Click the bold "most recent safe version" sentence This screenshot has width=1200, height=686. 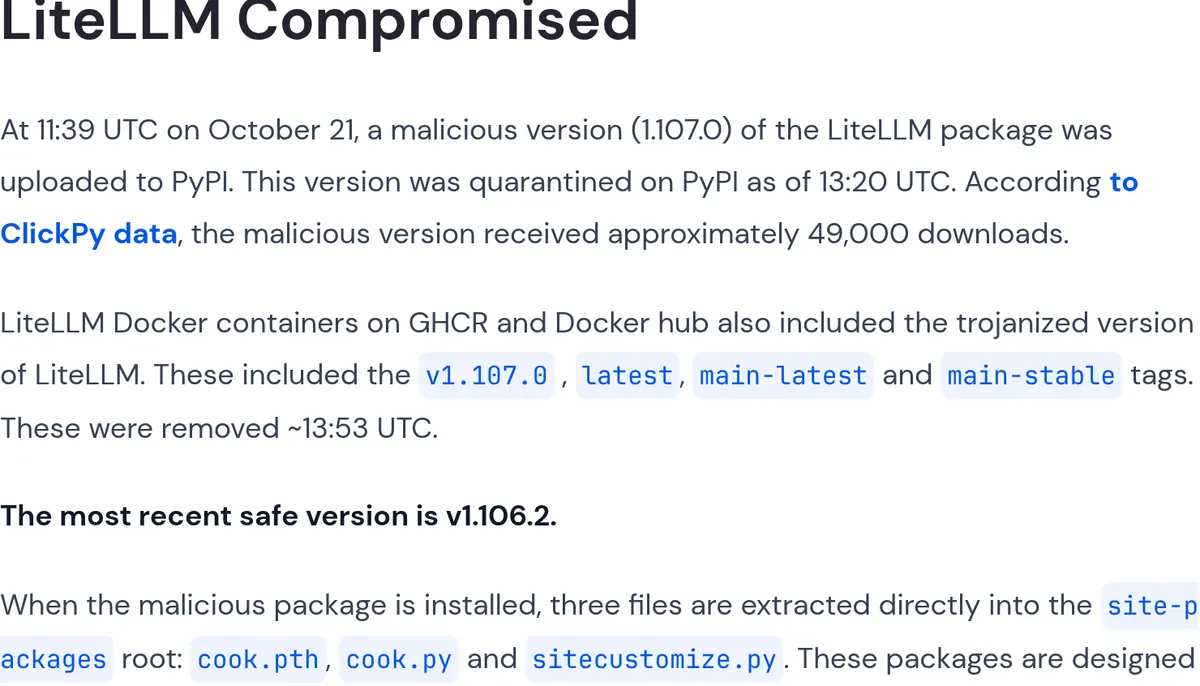[x=278, y=516]
